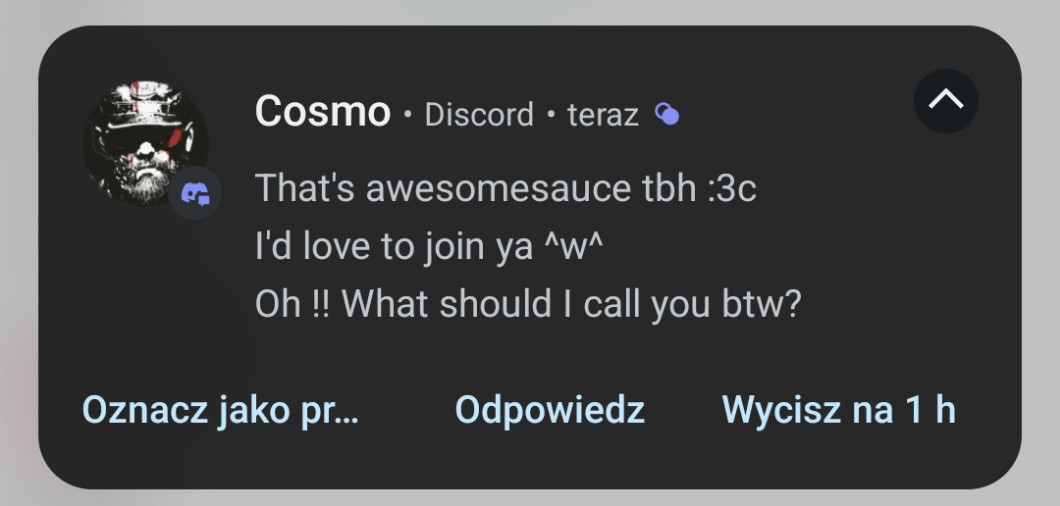Tap the Oznacz jako pr... action
1060x506 pixels.
220,410
